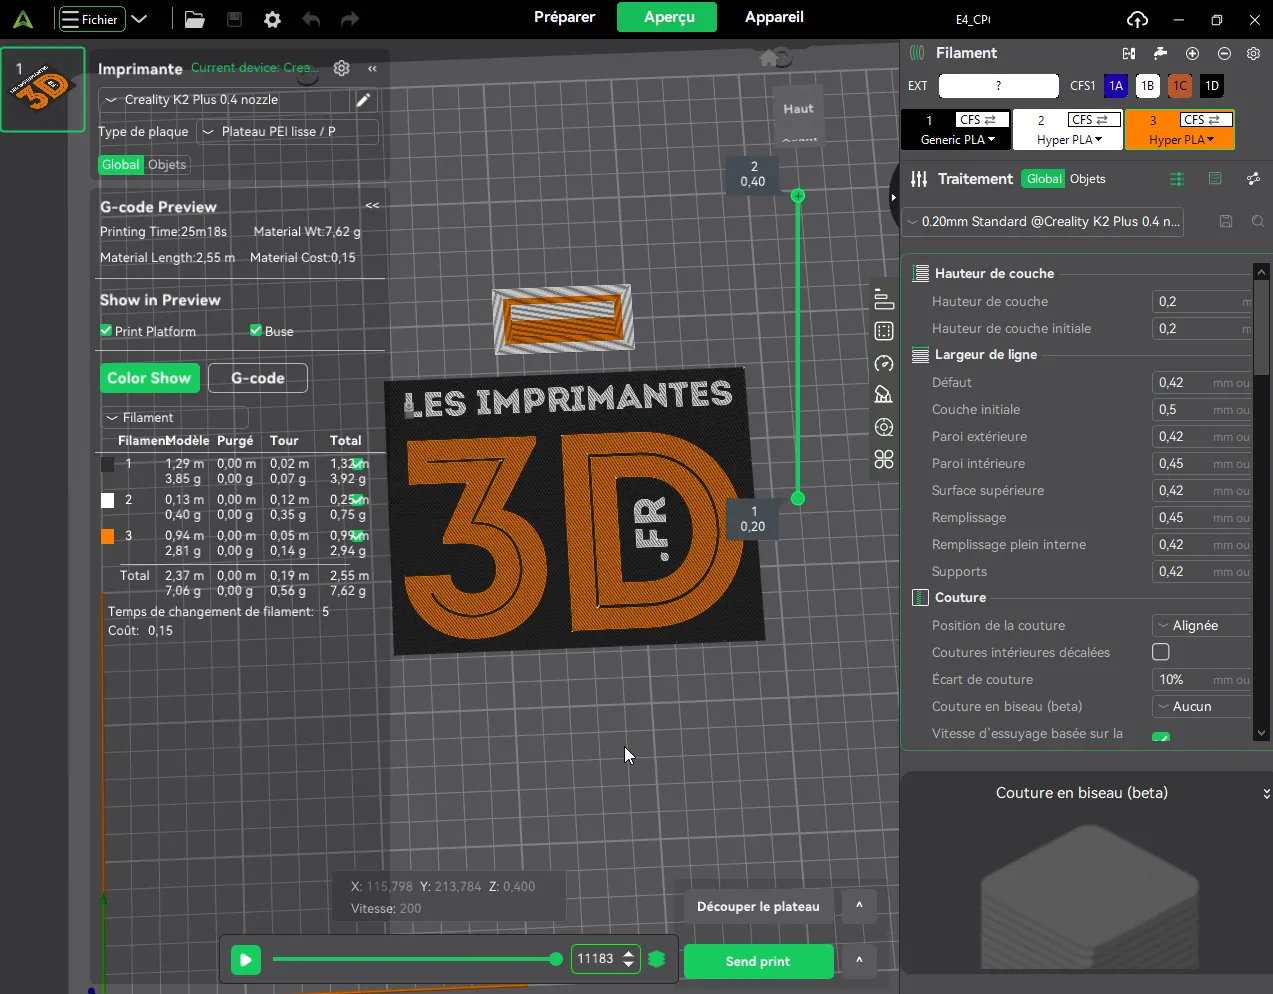This screenshot has width=1273, height=994.
Task: Play the print simulation
Action: coord(245,960)
